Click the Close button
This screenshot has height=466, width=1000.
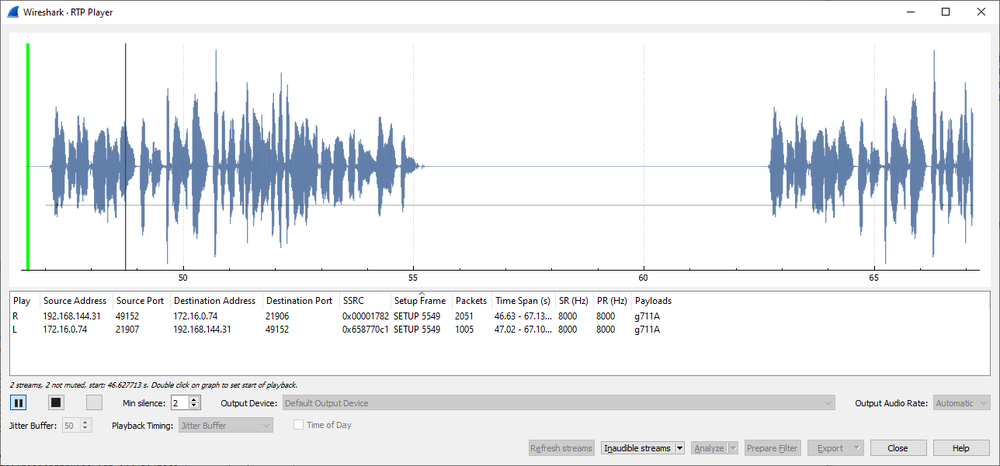coord(897,448)
